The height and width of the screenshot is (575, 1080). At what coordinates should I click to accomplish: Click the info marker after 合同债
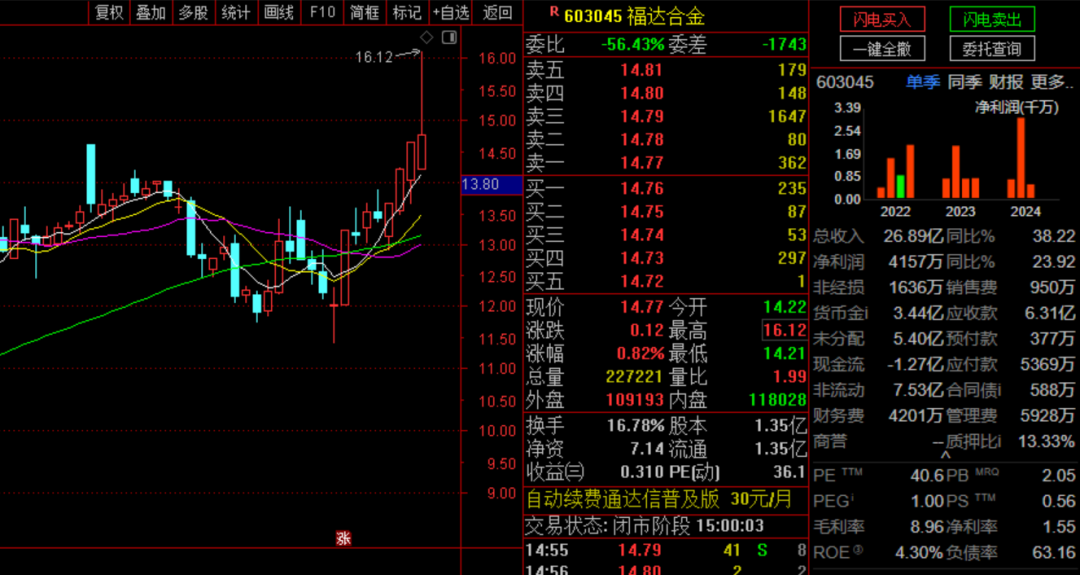[x=999, y=390]
